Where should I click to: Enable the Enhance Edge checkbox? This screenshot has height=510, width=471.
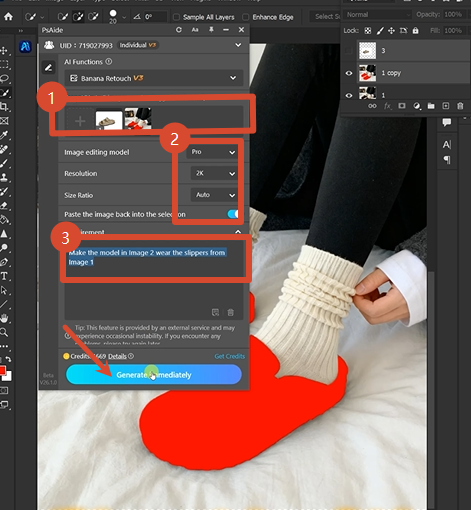[246, 17]
